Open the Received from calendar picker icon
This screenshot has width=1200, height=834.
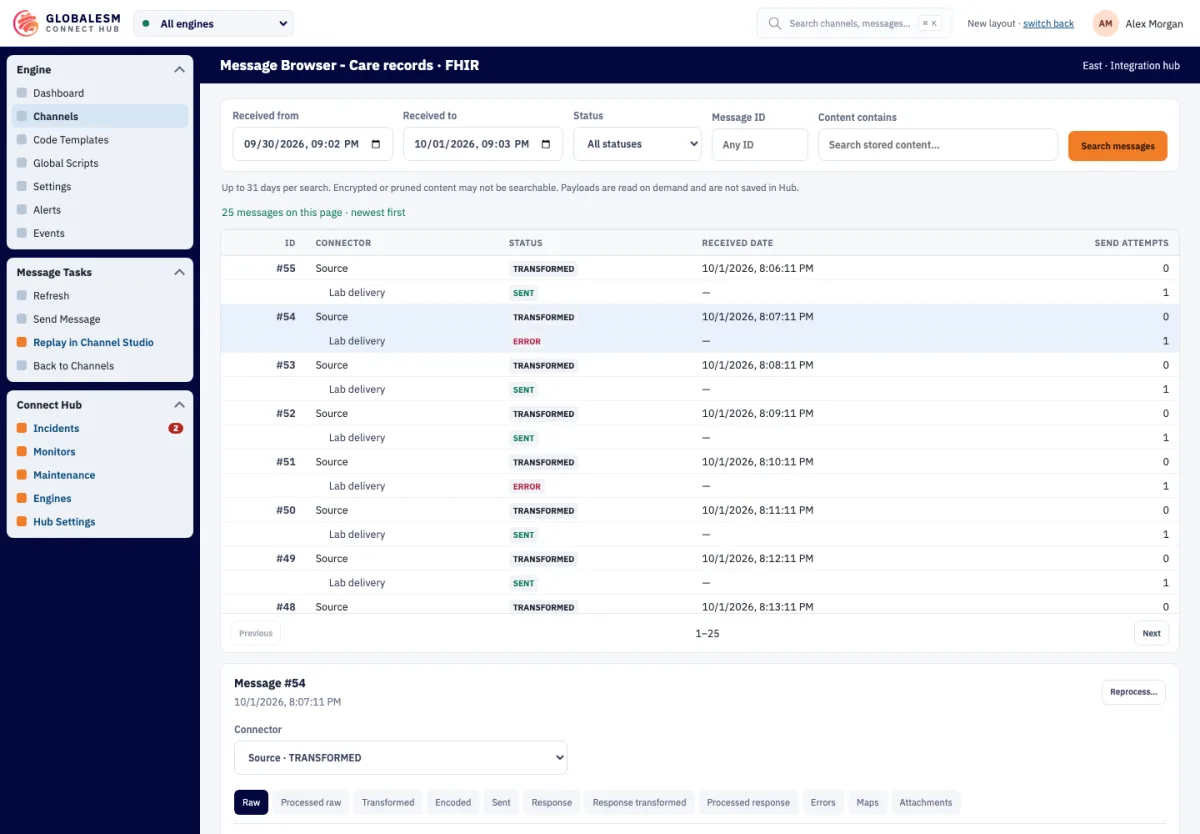tap(376, 144)
